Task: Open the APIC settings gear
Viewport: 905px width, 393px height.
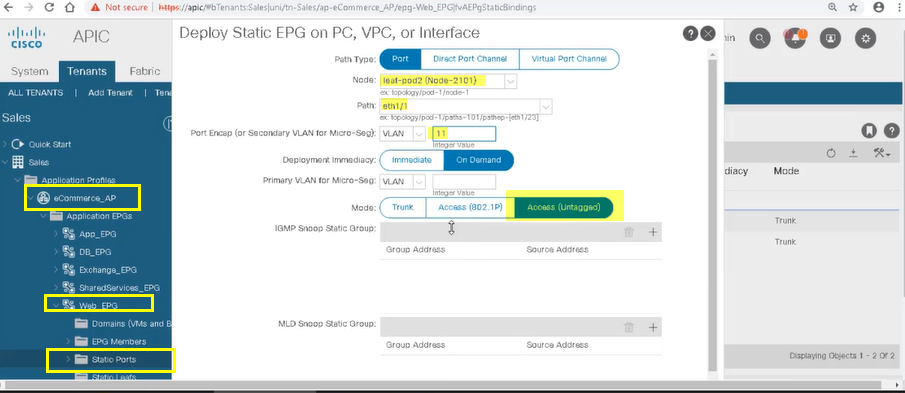Action: tap(865, 39)
